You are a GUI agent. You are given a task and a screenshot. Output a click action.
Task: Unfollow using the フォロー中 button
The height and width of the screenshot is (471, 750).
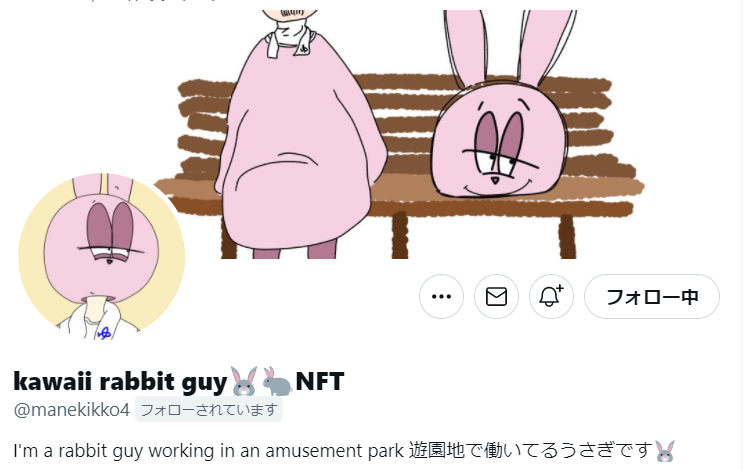pos(651,296)
